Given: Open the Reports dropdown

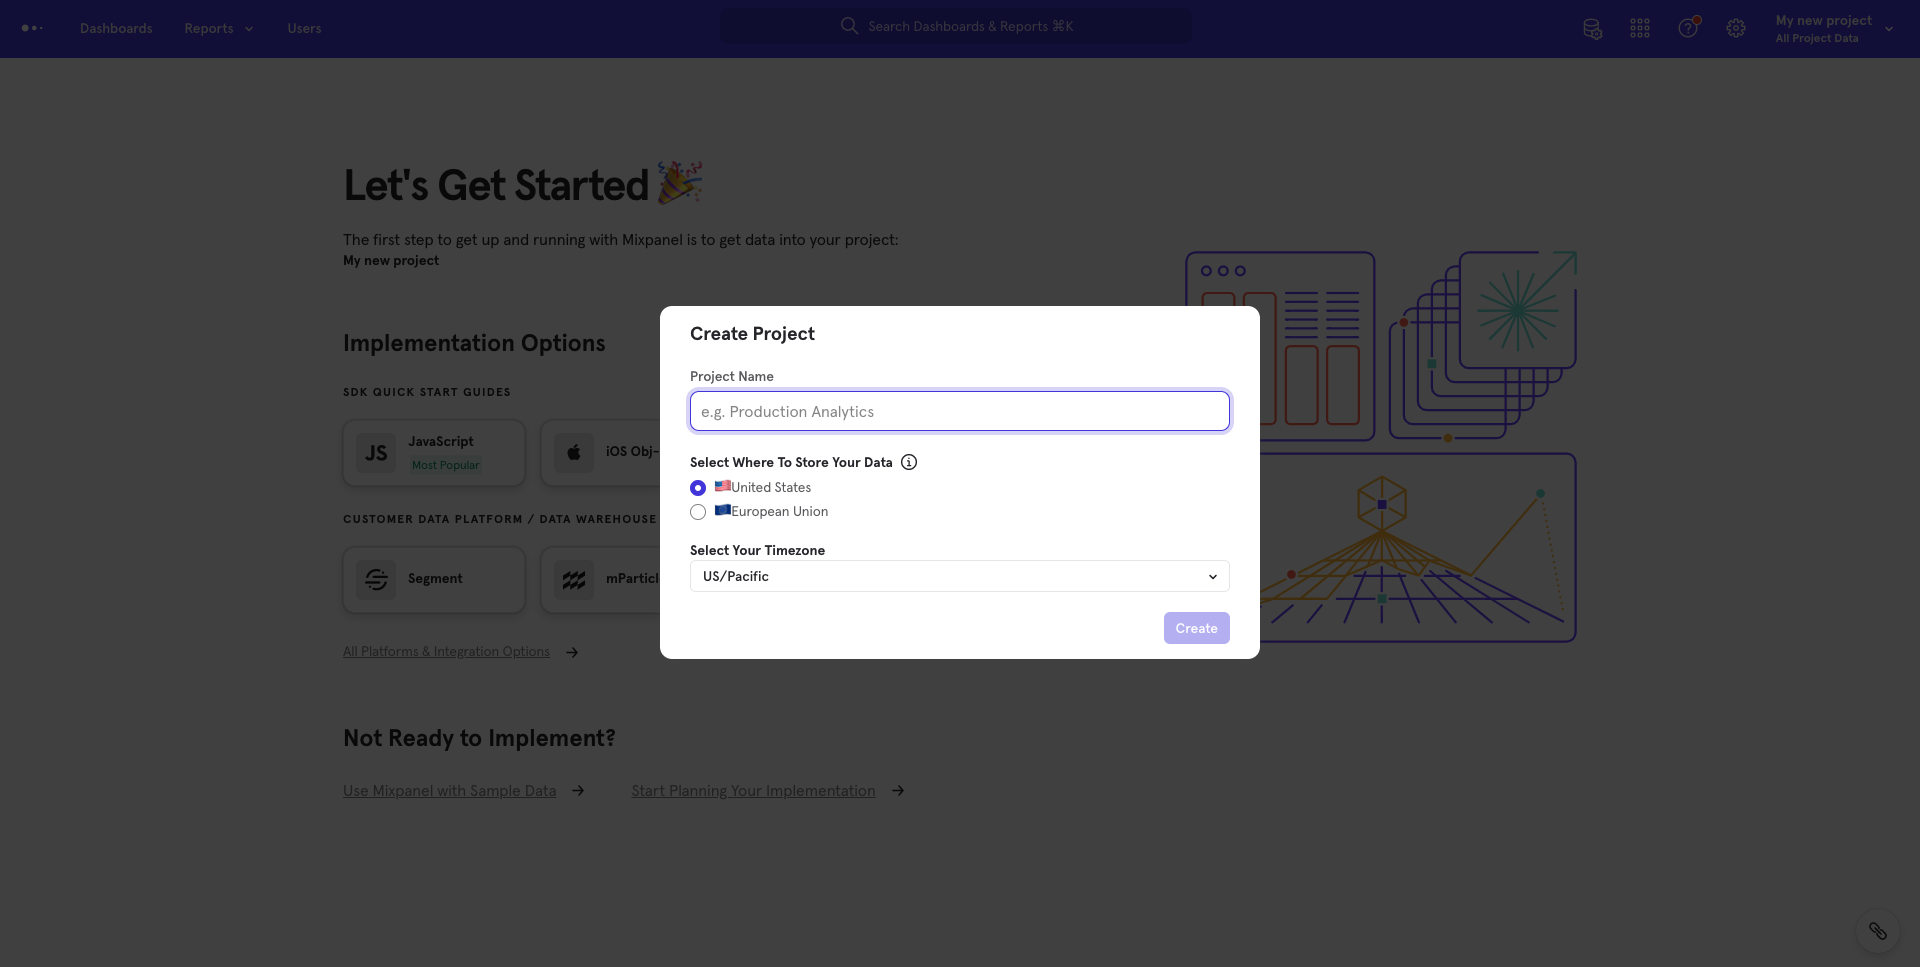Looking at the screenshot, I should 217,28.
